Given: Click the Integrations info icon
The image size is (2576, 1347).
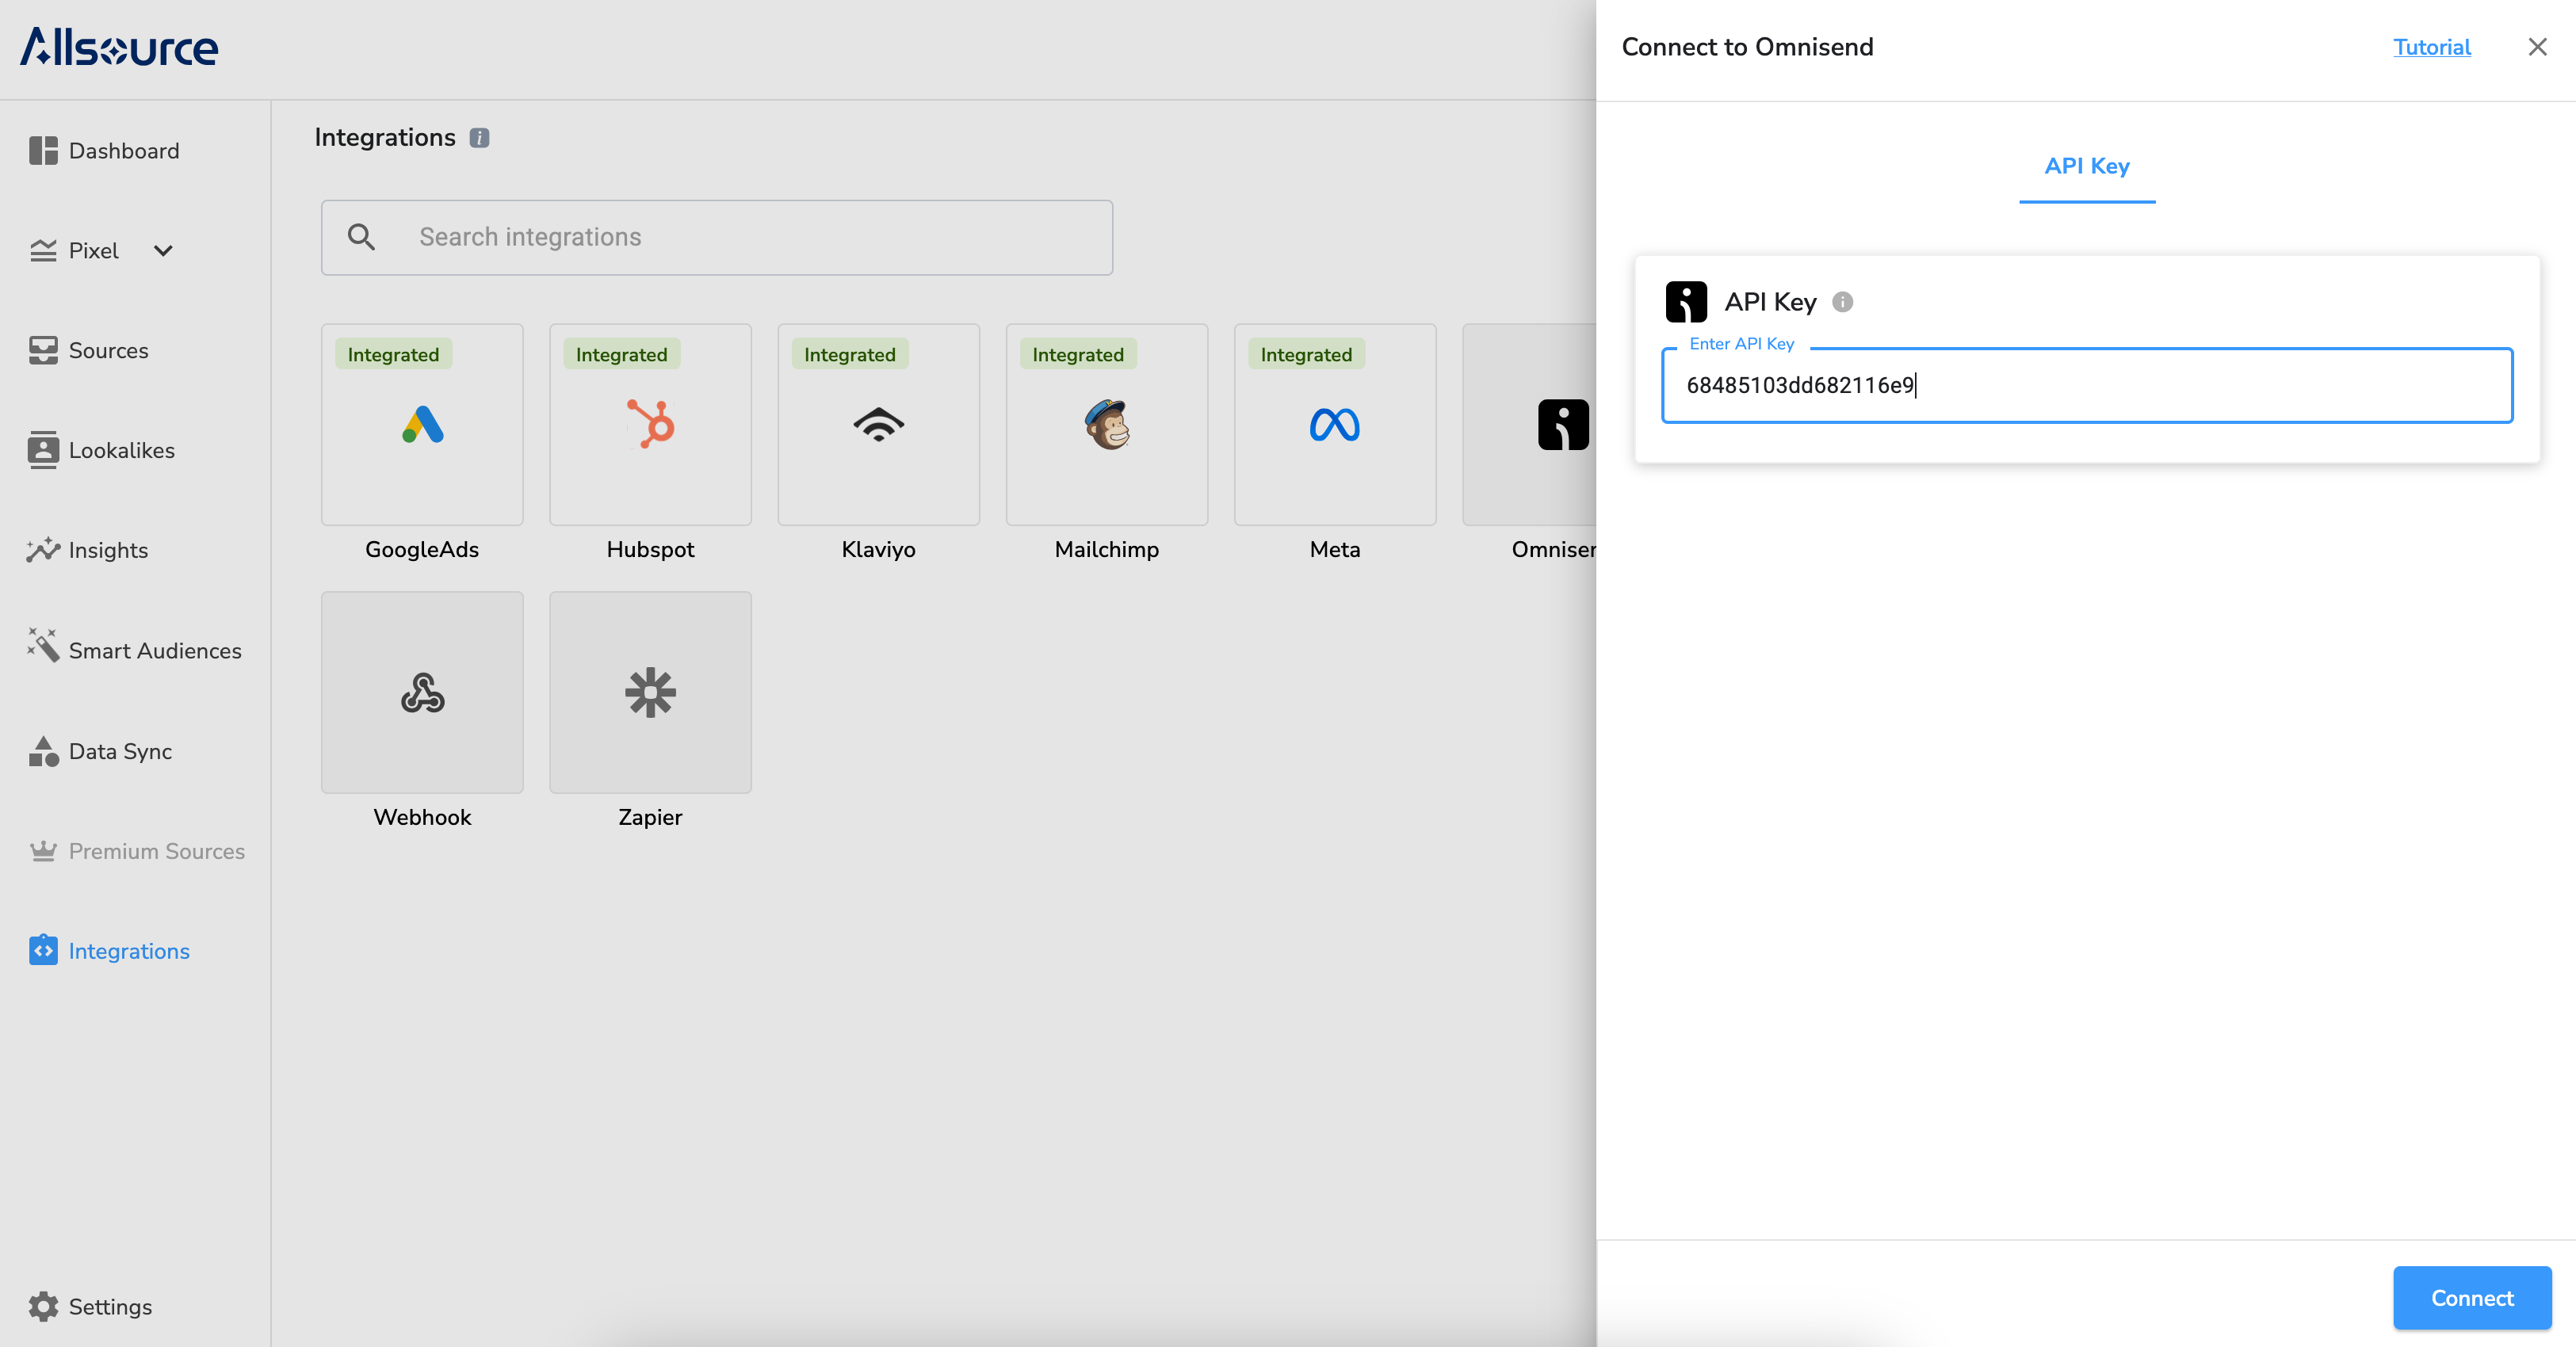Looking at the screenshot, I should tap(480, 138).
